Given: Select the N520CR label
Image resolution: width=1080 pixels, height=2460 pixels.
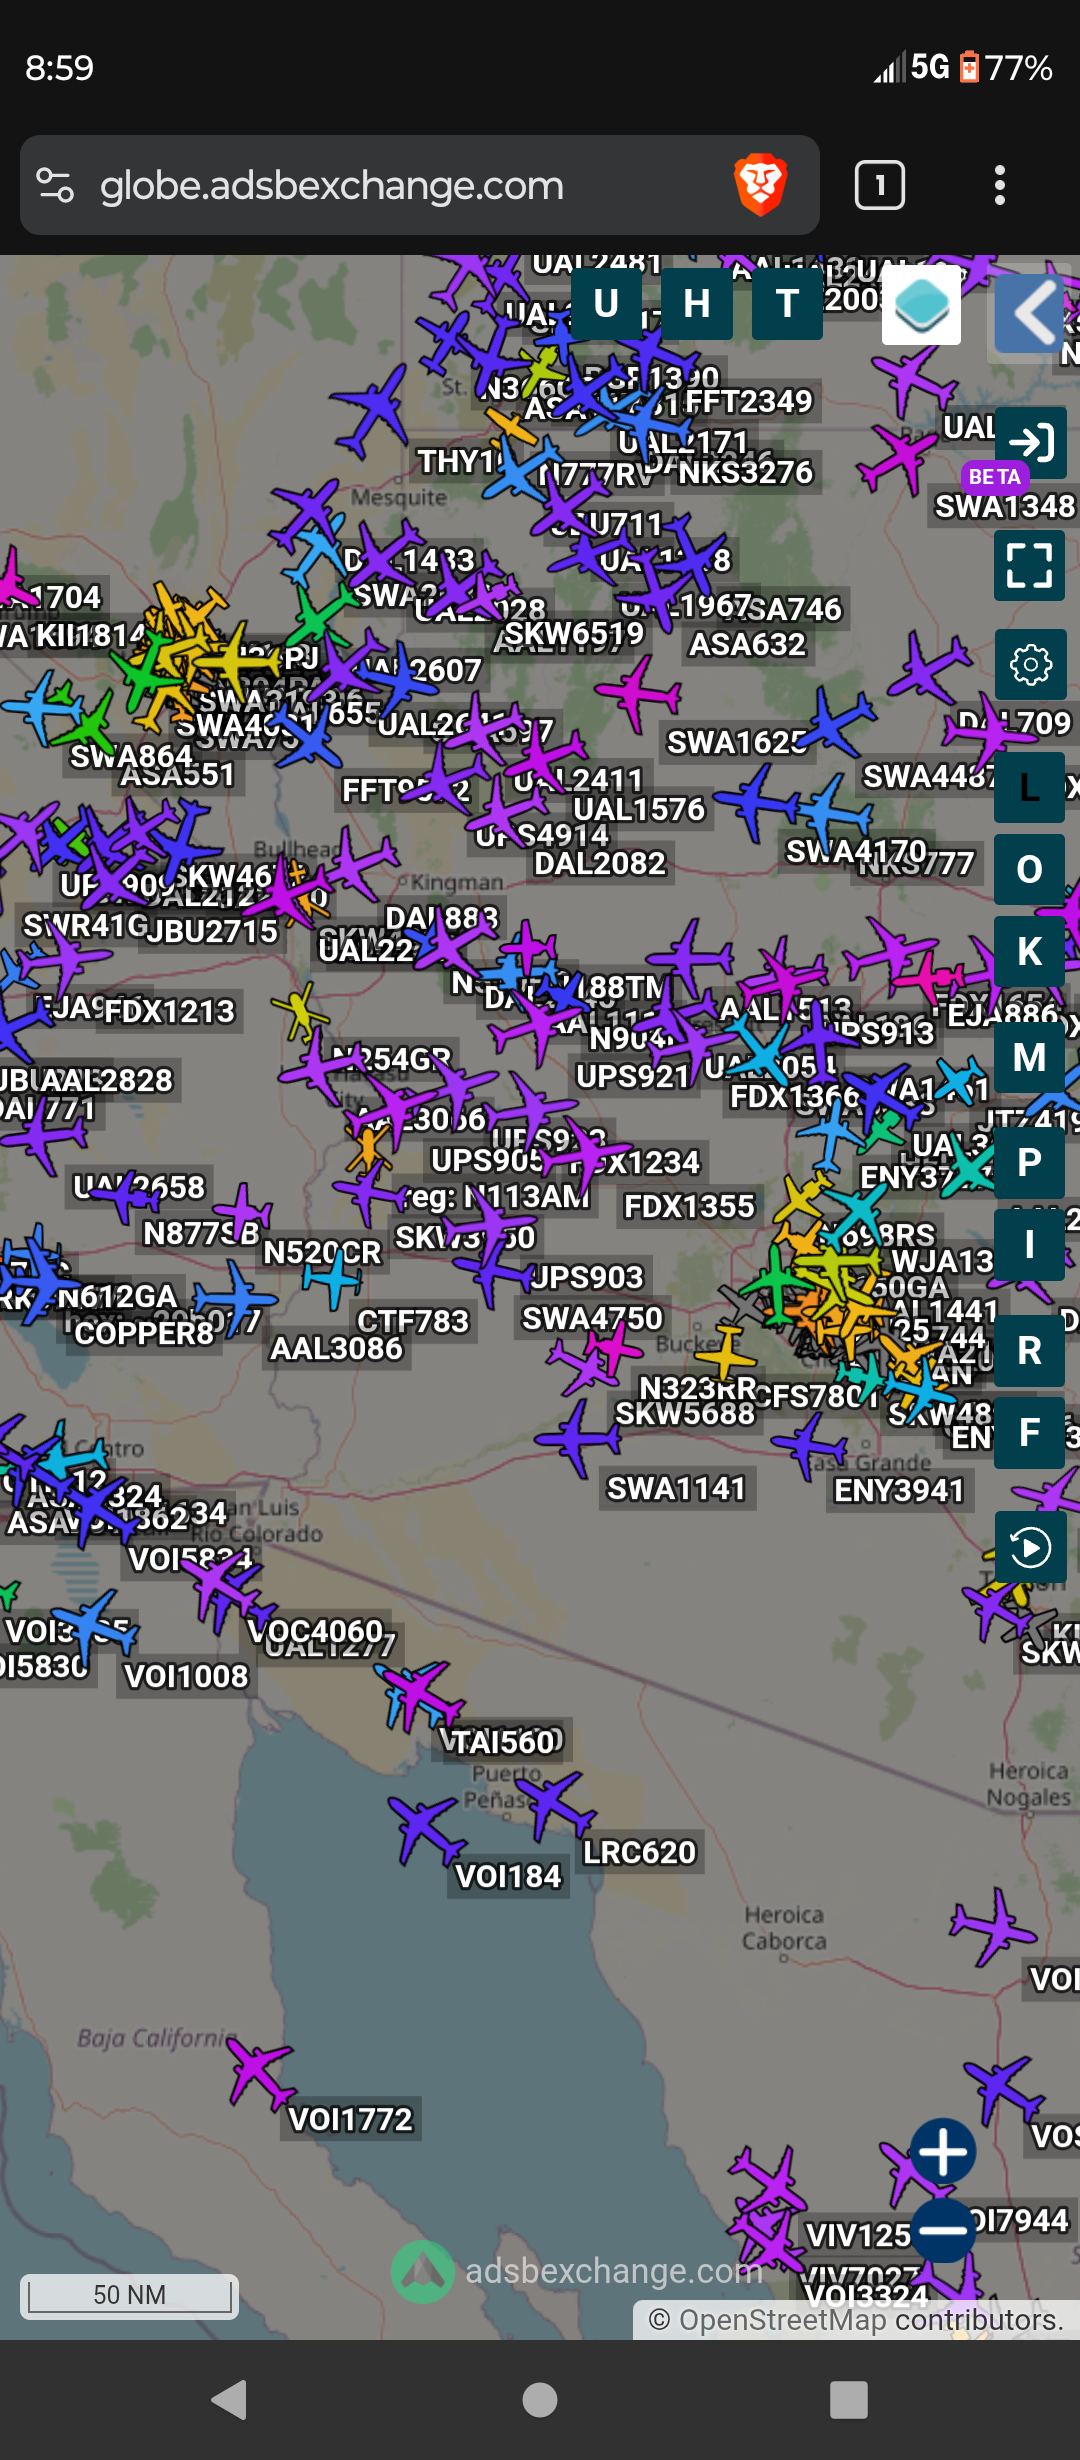Looking at the screenshot, I should coord(322,1252).
